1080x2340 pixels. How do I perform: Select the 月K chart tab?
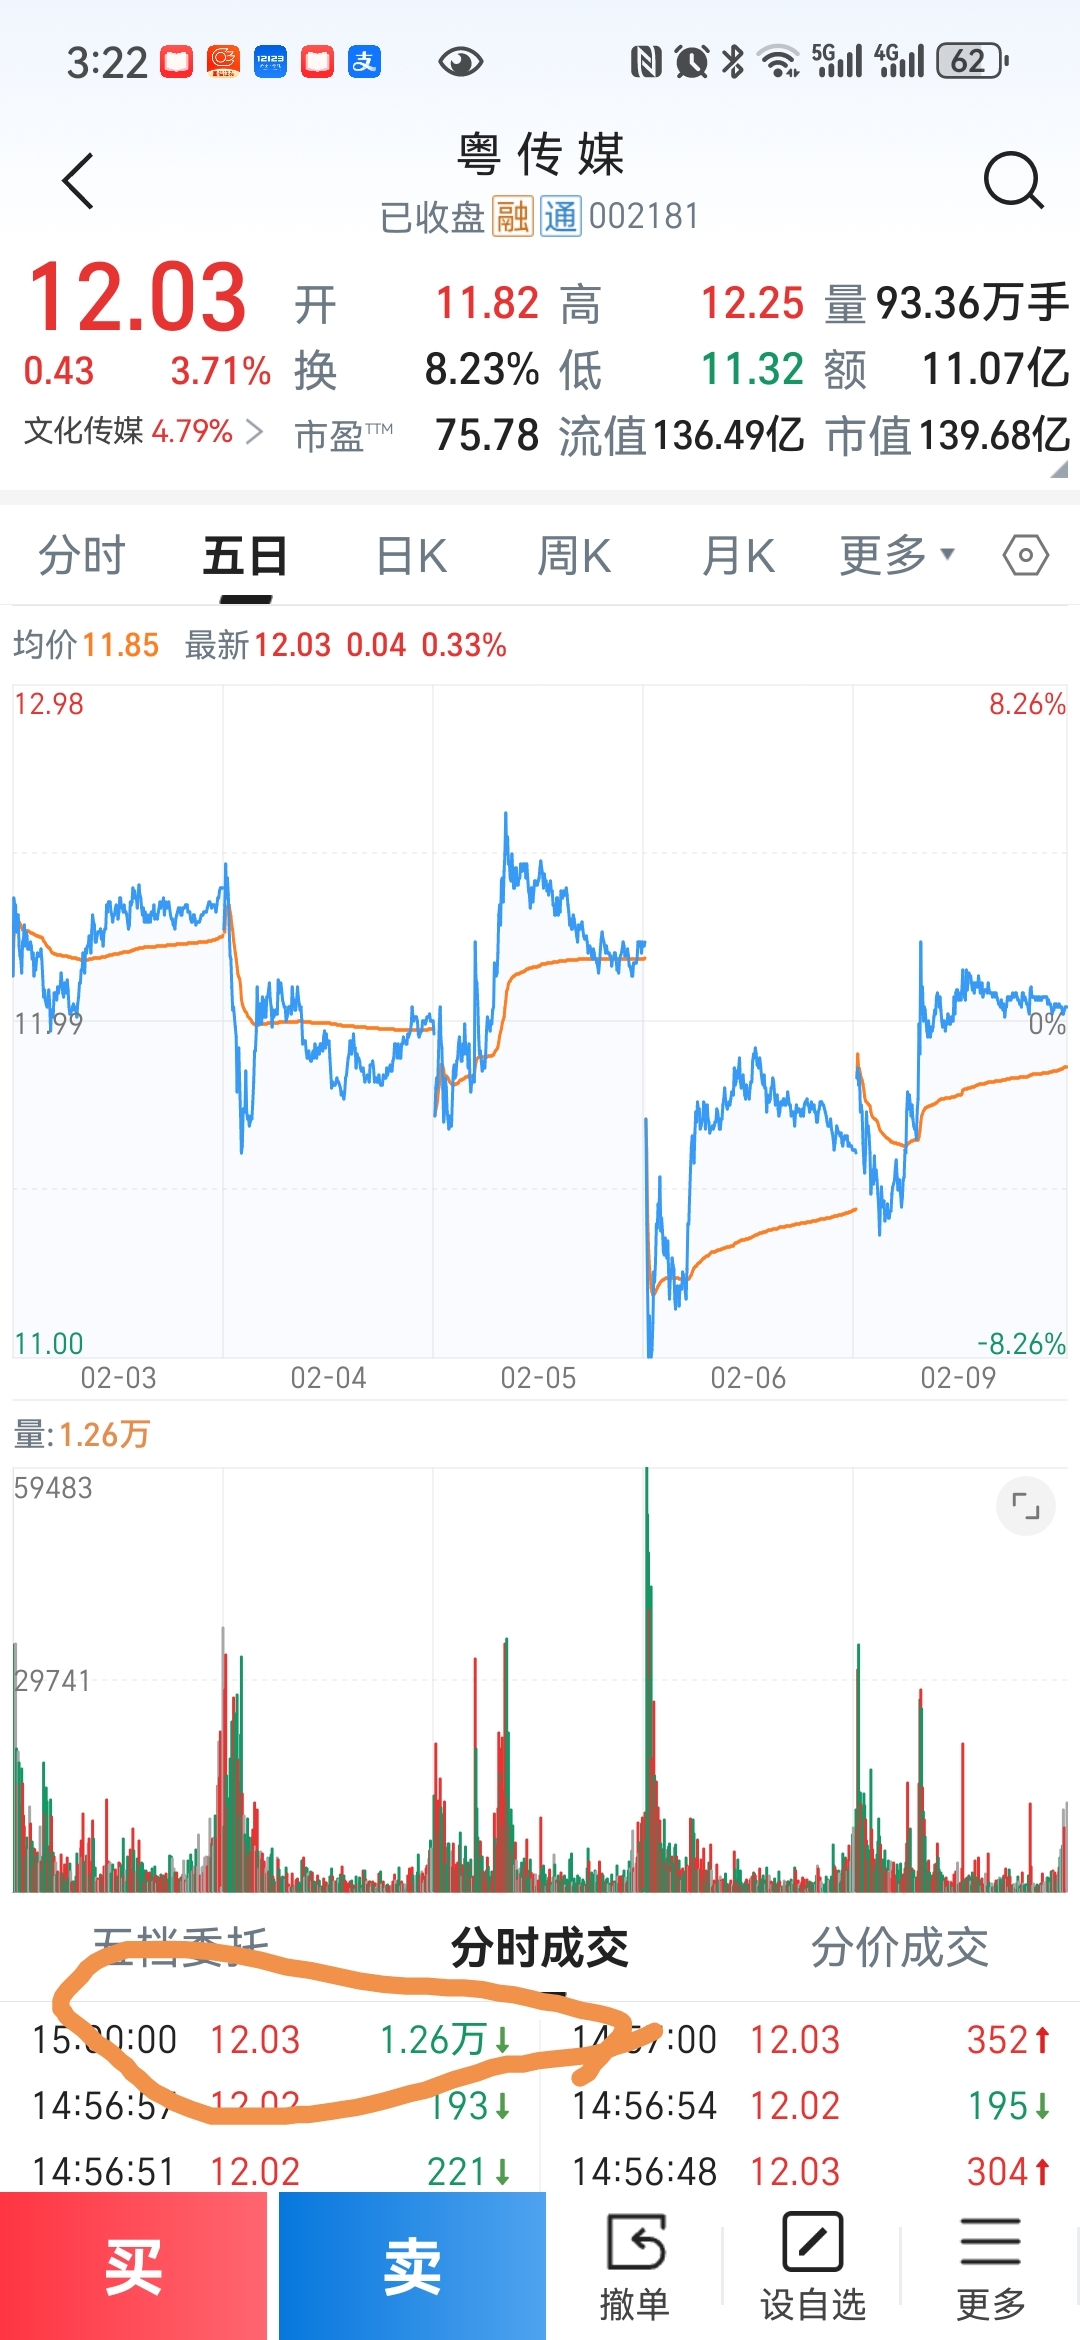coord(738,555)
